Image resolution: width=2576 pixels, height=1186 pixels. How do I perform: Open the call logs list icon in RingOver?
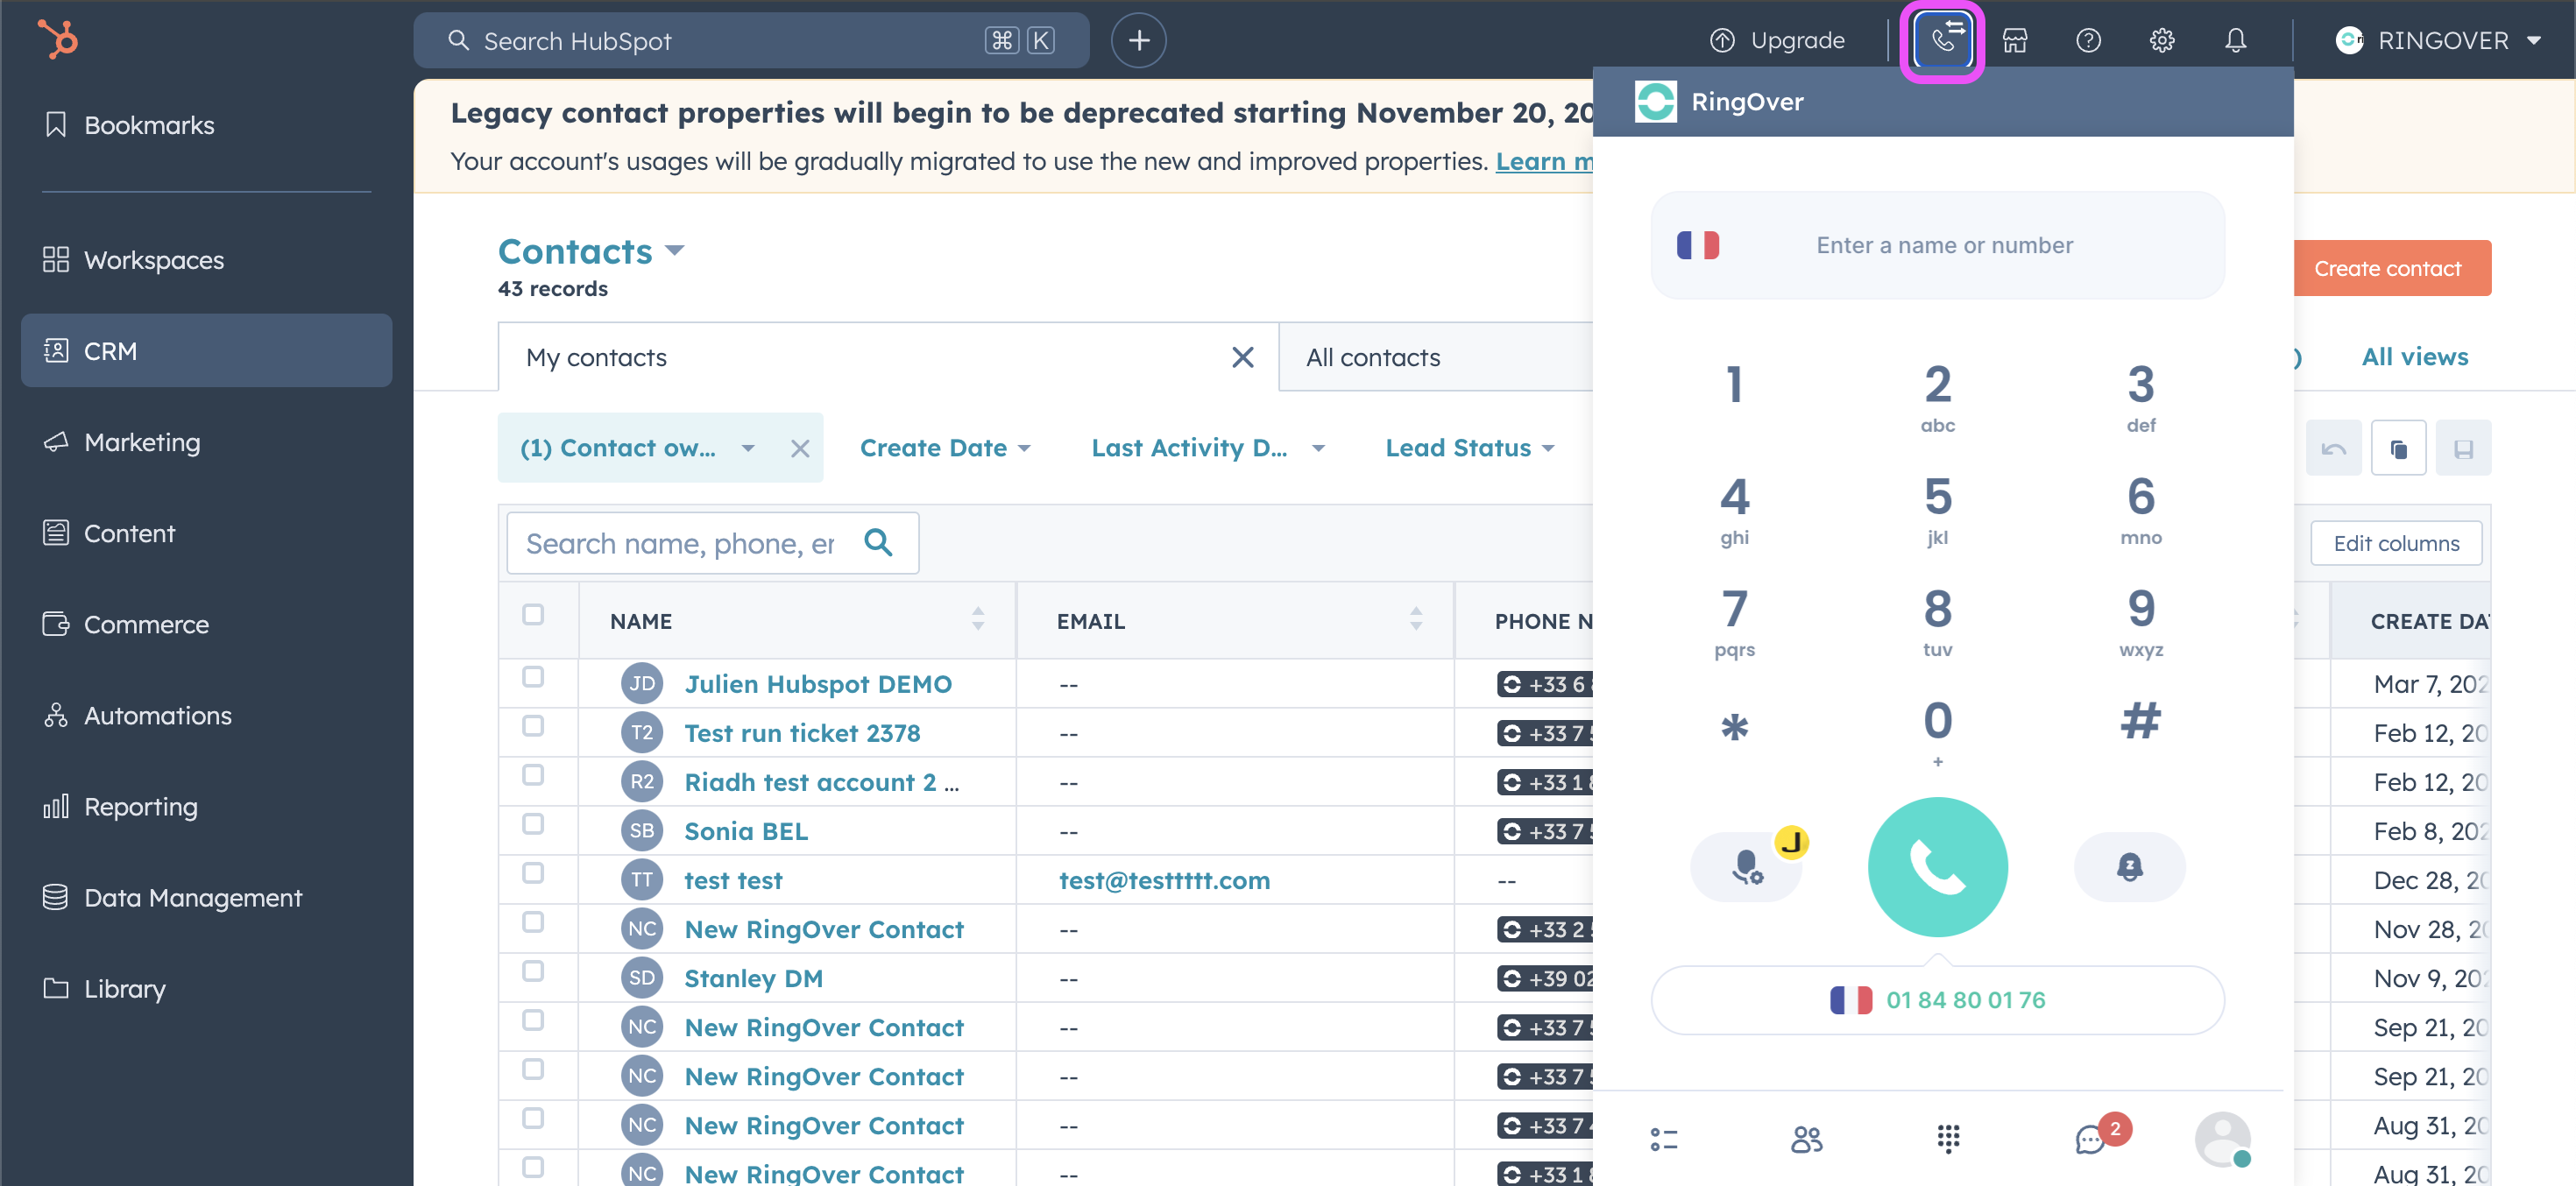point(1664,1138)
